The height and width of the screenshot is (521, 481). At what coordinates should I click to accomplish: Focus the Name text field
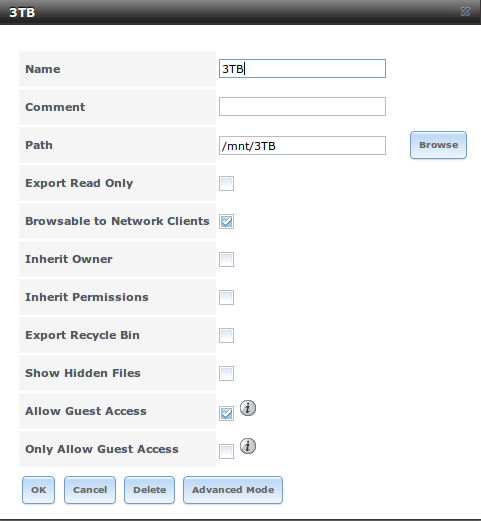[302, 69]
